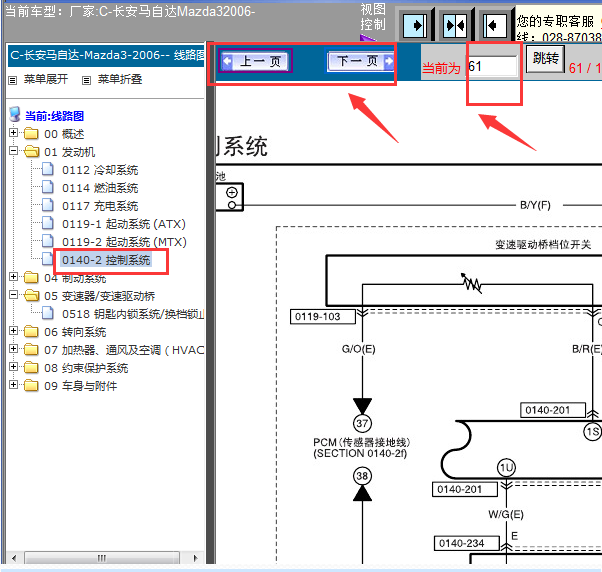Click the 00 概述 folder icon

(31, 134)
